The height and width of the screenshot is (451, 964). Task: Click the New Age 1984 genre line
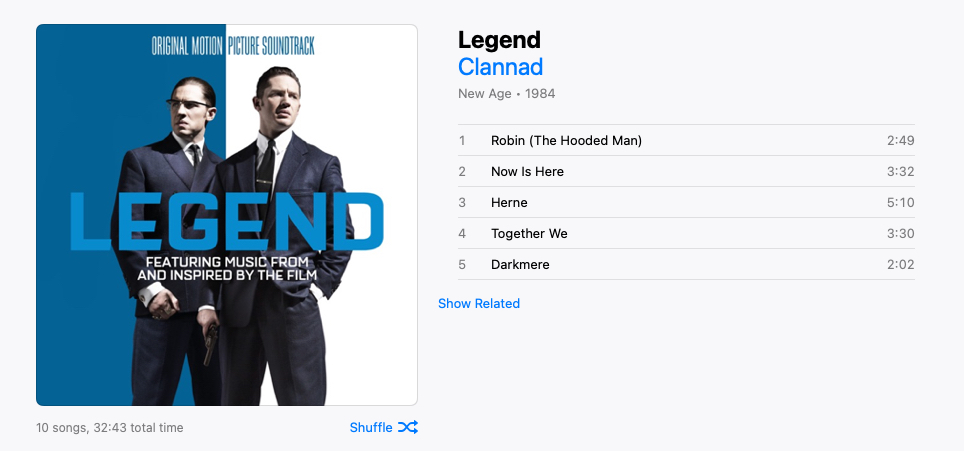pyautogui.click(x=507, y=94)
